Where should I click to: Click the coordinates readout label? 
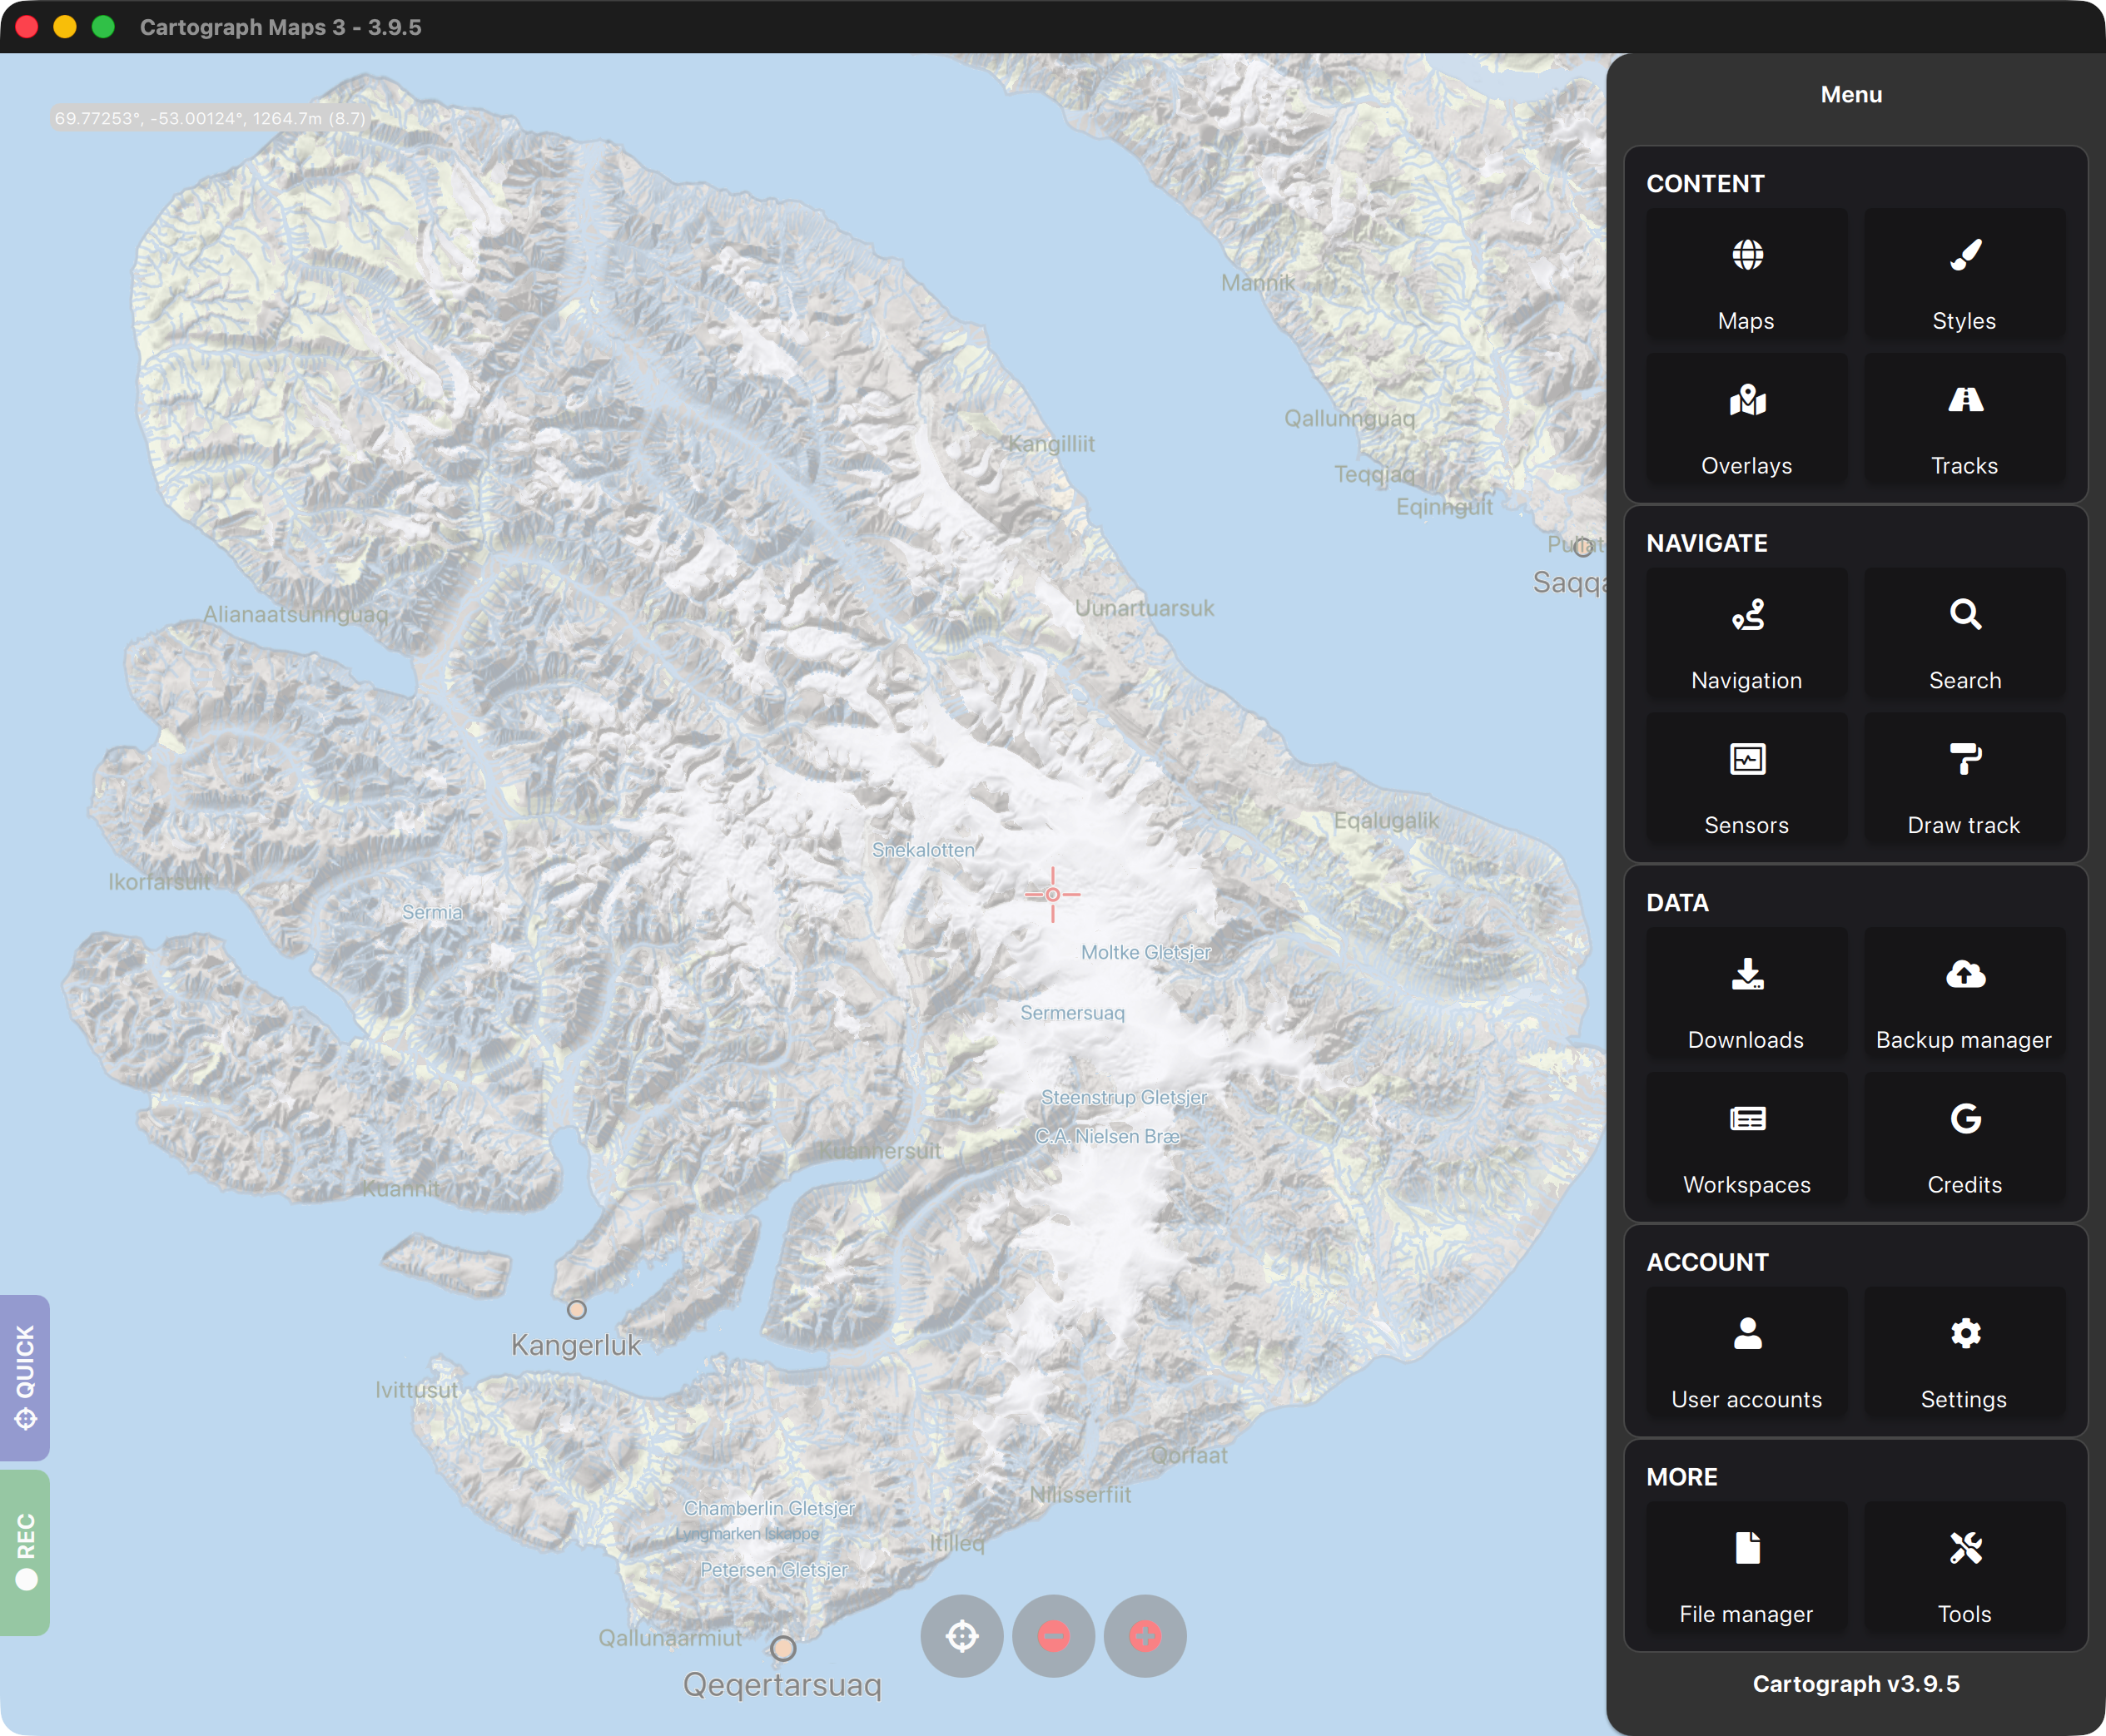[210, 118]
